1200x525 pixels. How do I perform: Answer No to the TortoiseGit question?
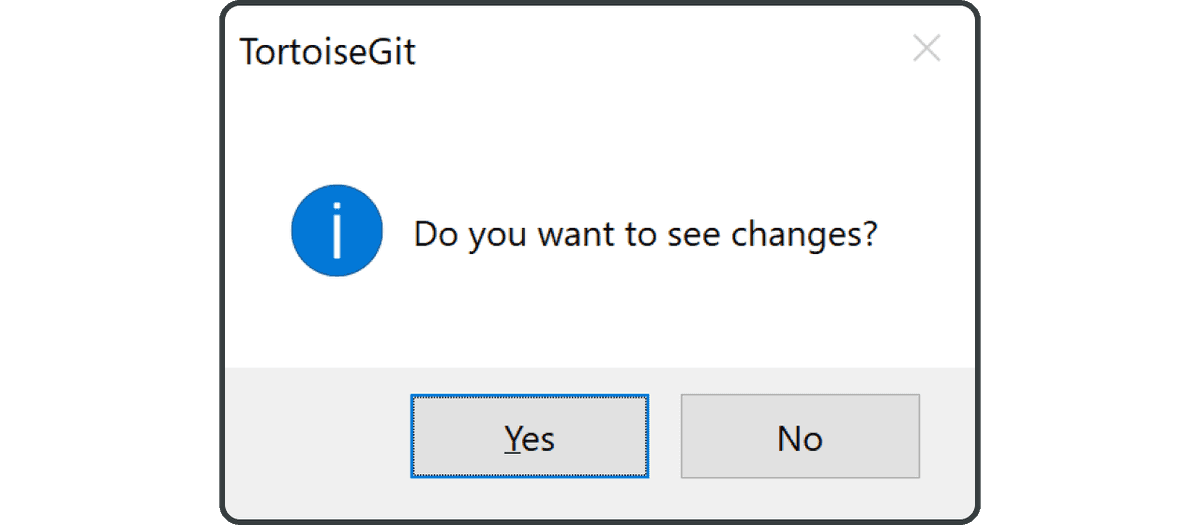pos(800,437)
